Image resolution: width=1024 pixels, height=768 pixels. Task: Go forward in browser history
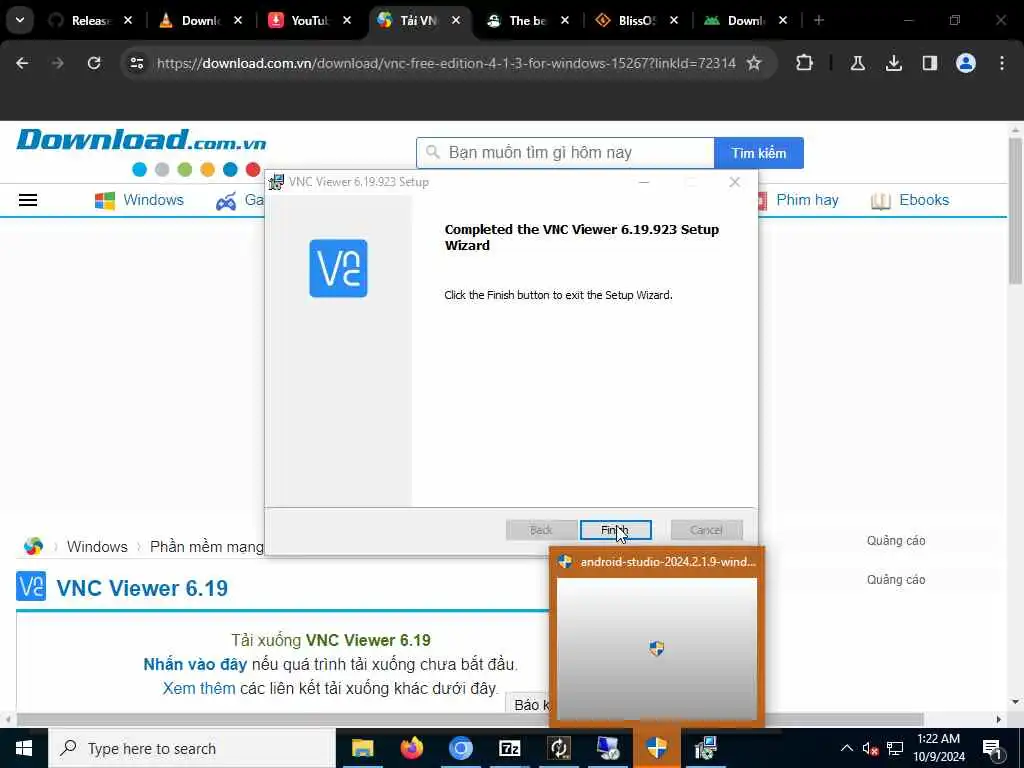(x=57, y=63)
